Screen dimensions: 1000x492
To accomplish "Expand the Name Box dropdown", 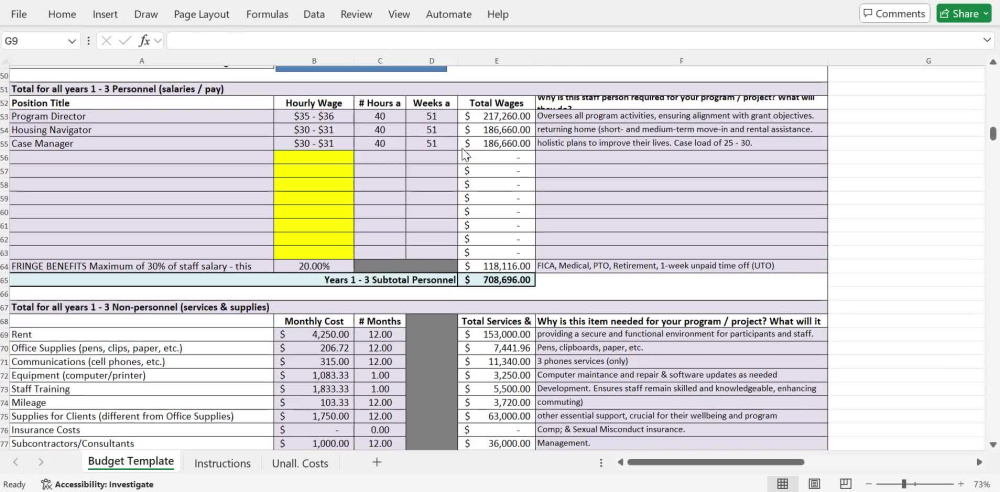I will coord(71,41).
